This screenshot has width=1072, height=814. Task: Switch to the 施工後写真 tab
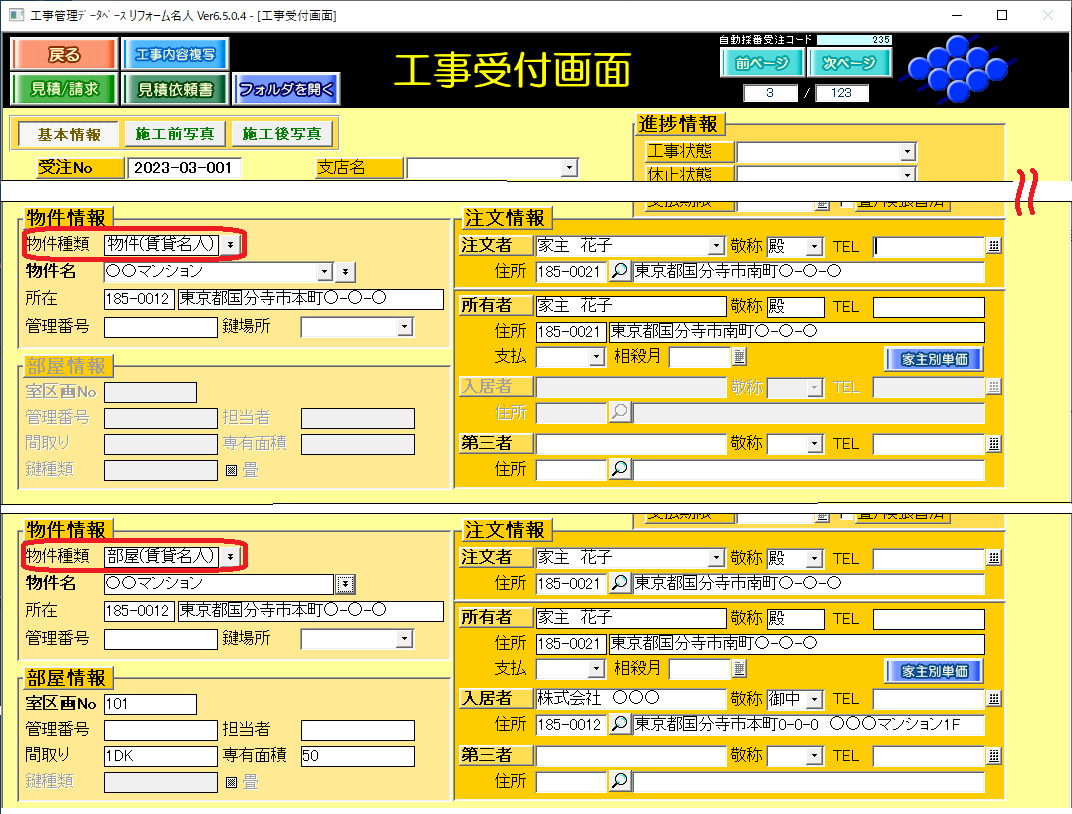(282, 134)
